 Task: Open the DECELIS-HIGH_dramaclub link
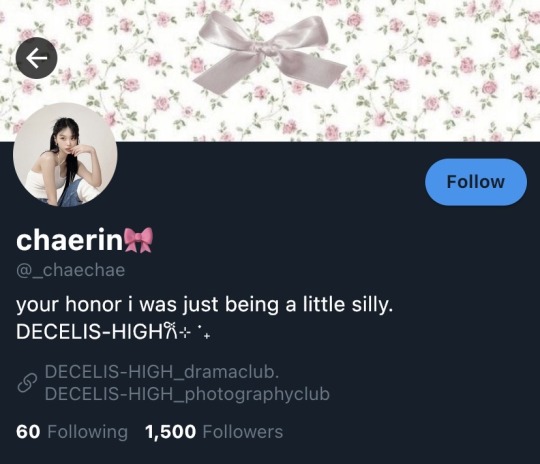click(x=162, y=372)
